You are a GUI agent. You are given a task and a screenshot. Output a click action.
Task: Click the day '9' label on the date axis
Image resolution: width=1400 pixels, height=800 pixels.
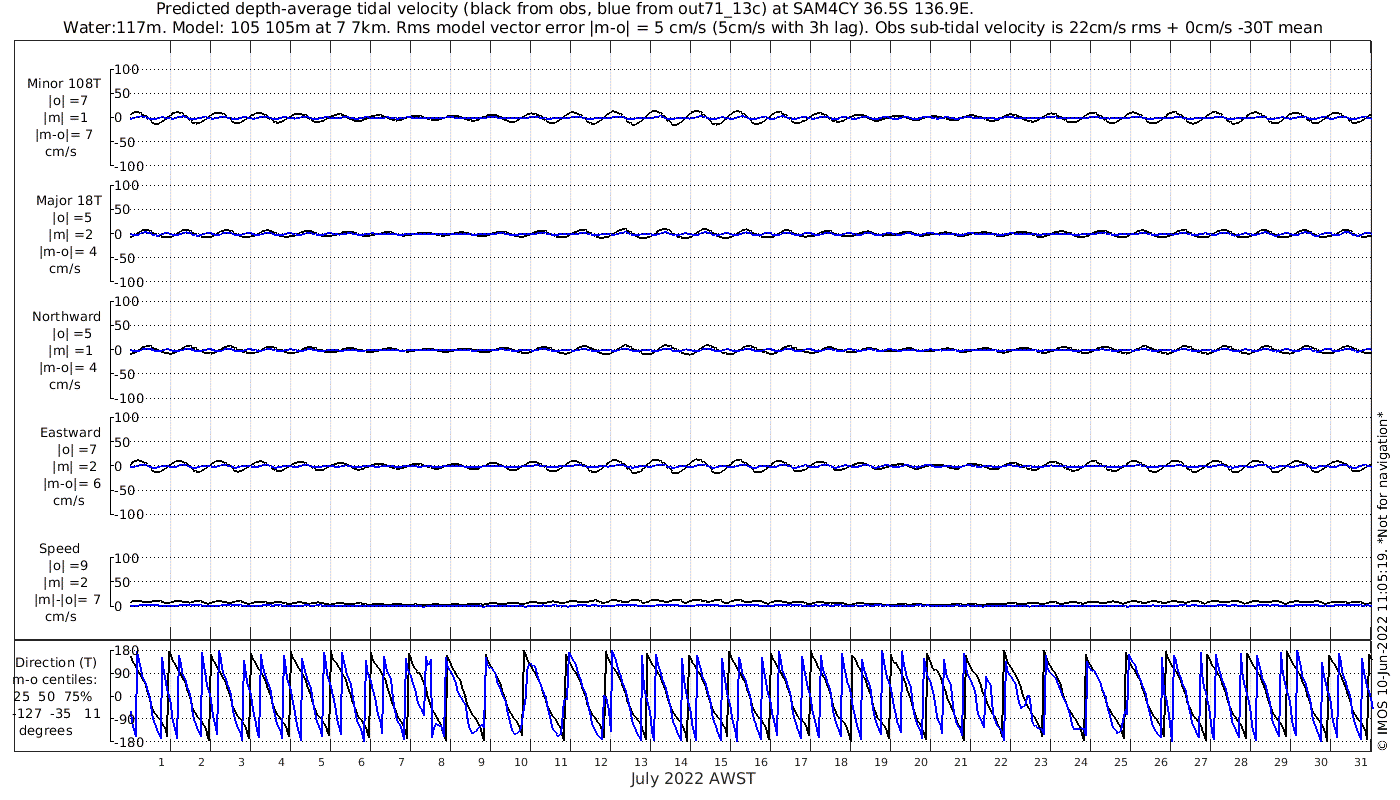tap(481, 762)
